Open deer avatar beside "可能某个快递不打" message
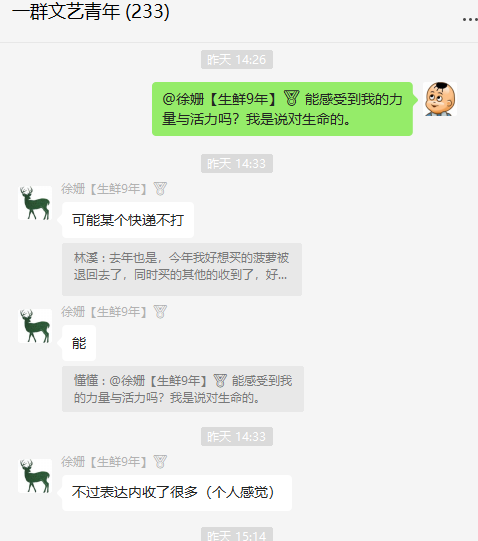 click(x=35, y=203)
